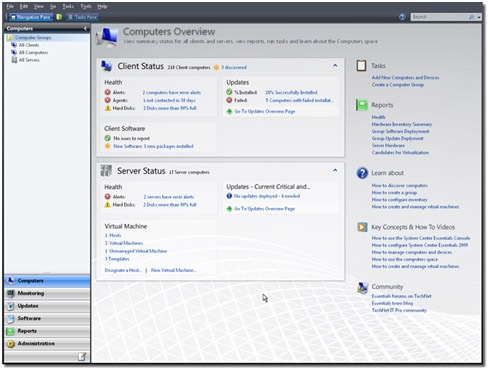The image size is (489, 370).
Task: Open Computers with failed installations link
Action: (300, 100)
